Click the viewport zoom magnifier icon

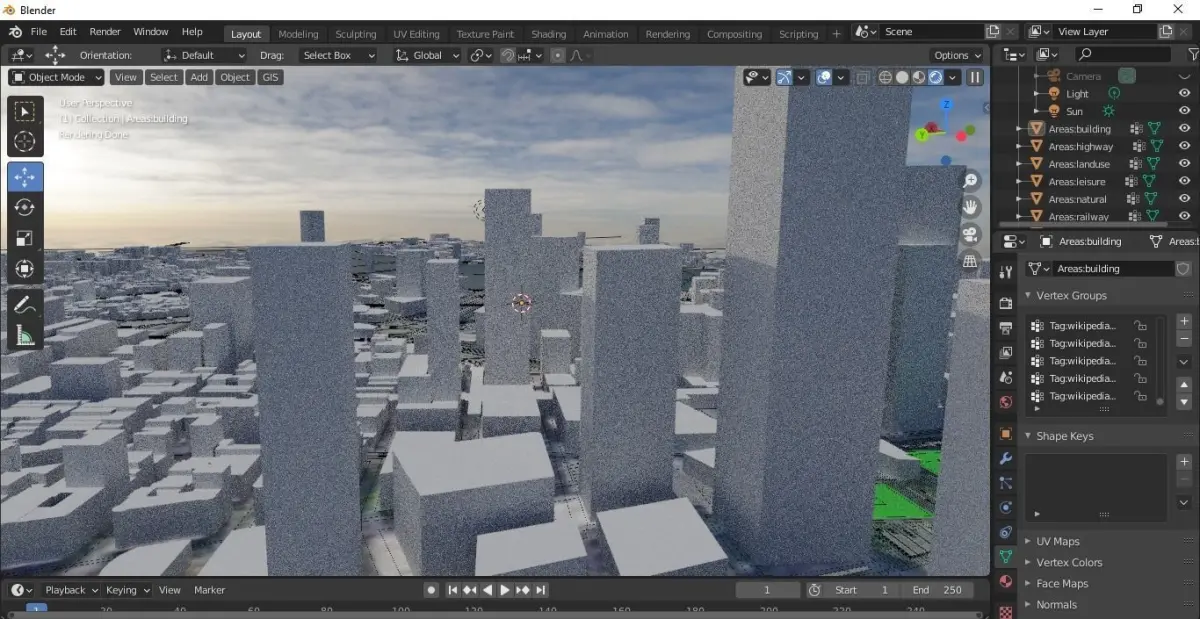click(x=970, y=180)
